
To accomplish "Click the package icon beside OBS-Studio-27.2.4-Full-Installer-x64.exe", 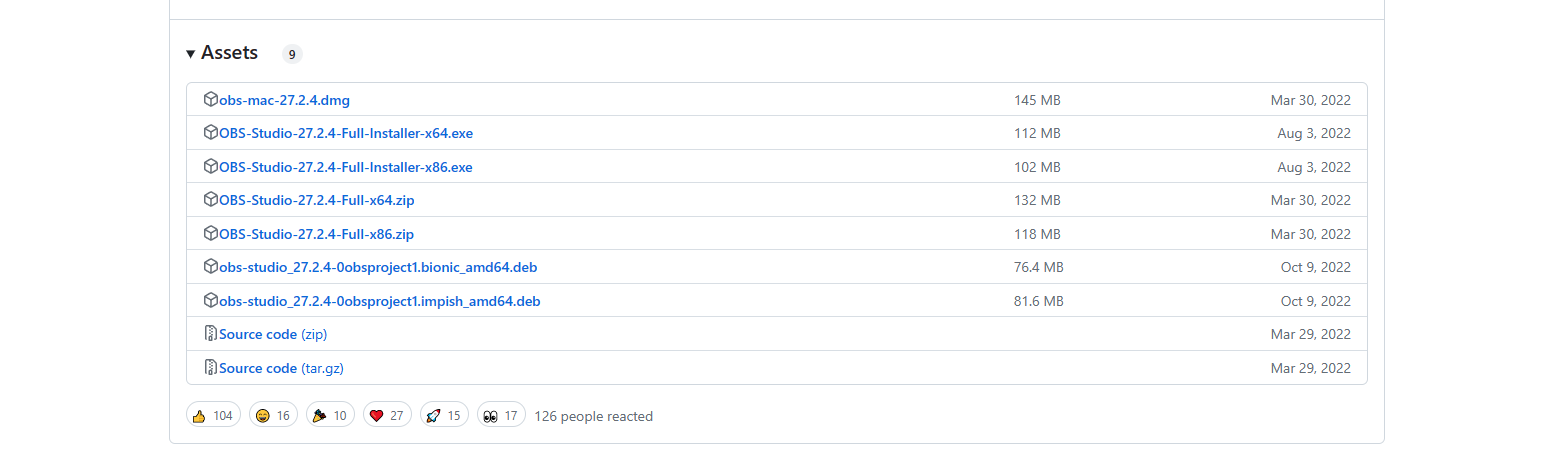I will point(211,133).
